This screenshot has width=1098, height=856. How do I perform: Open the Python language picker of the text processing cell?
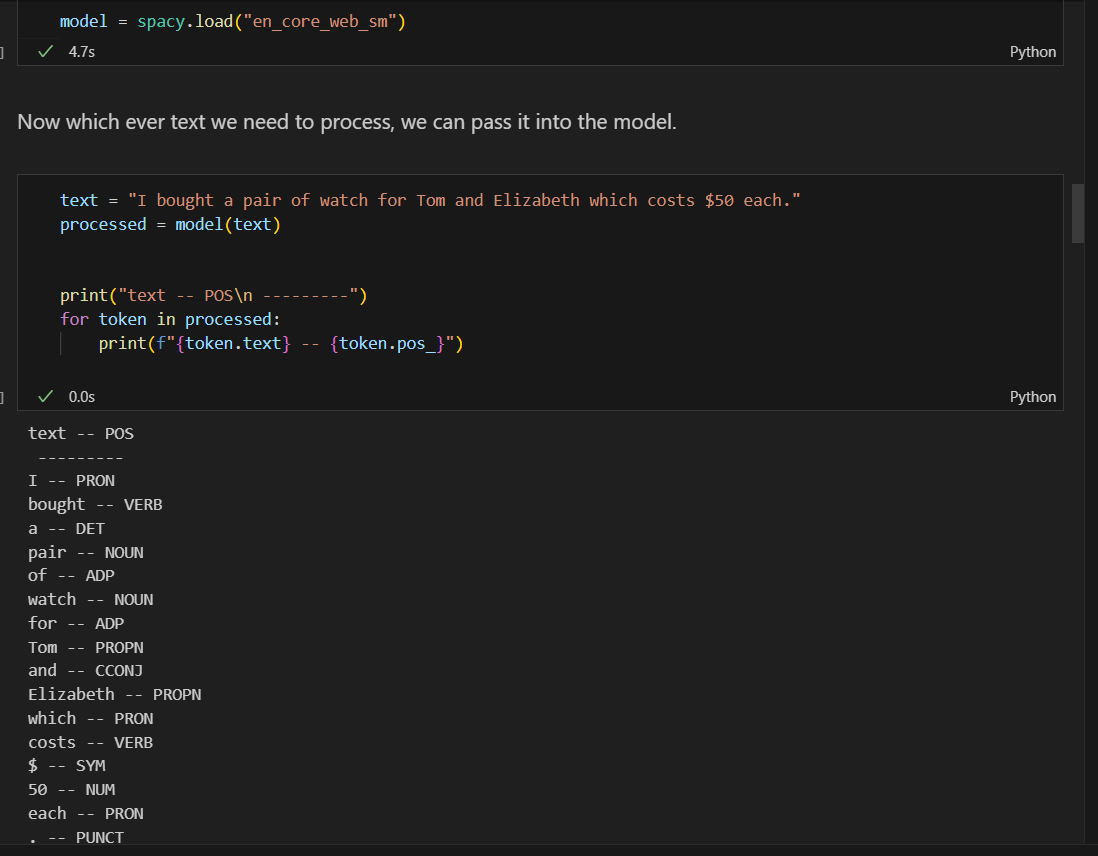pos(1032,397)
